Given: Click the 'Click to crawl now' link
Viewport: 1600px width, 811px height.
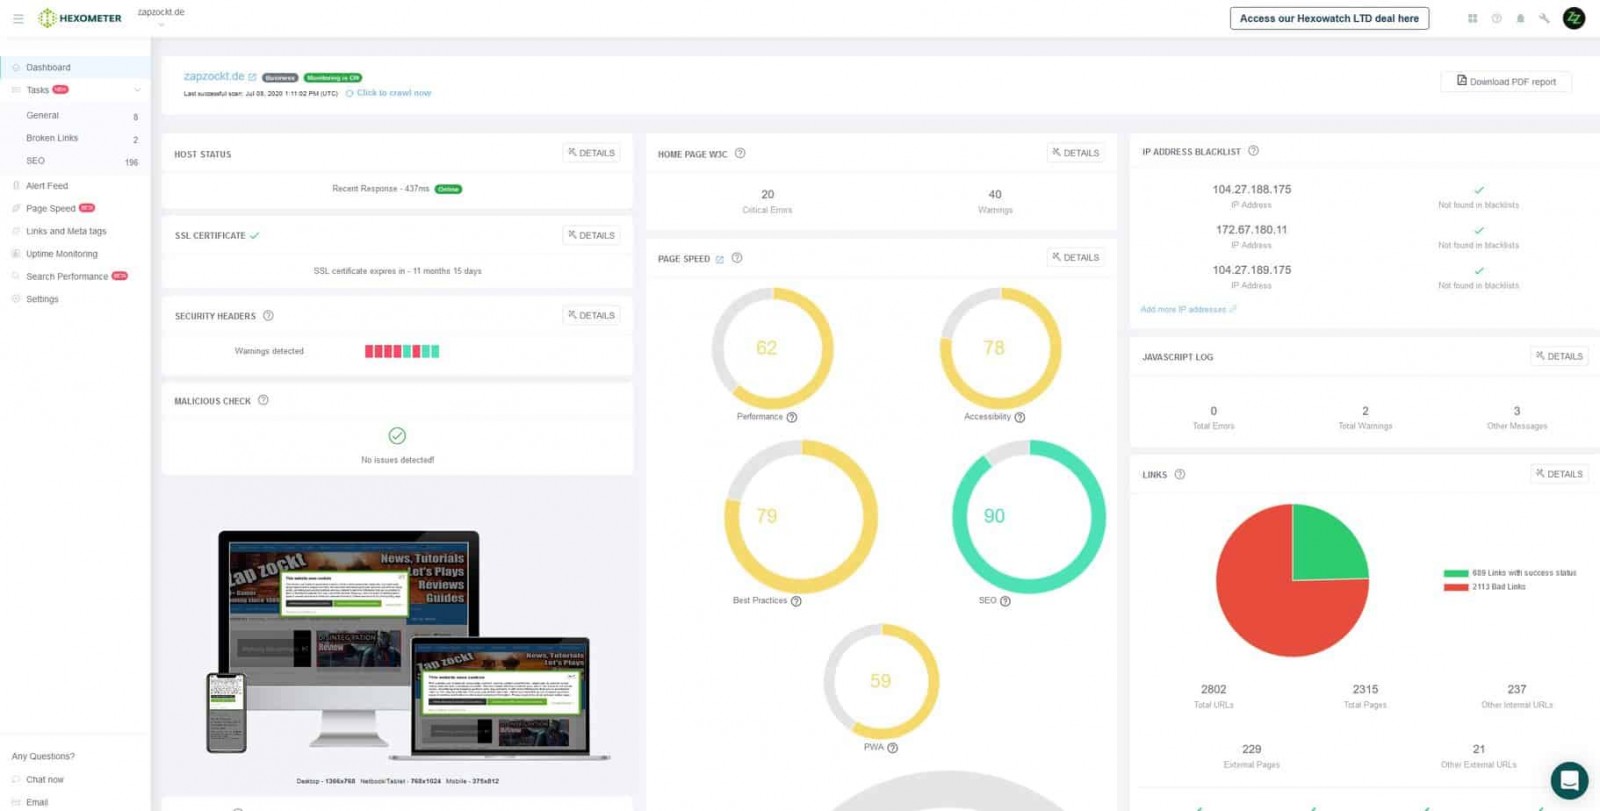Looking at the screenshot, I should (393, 93).
